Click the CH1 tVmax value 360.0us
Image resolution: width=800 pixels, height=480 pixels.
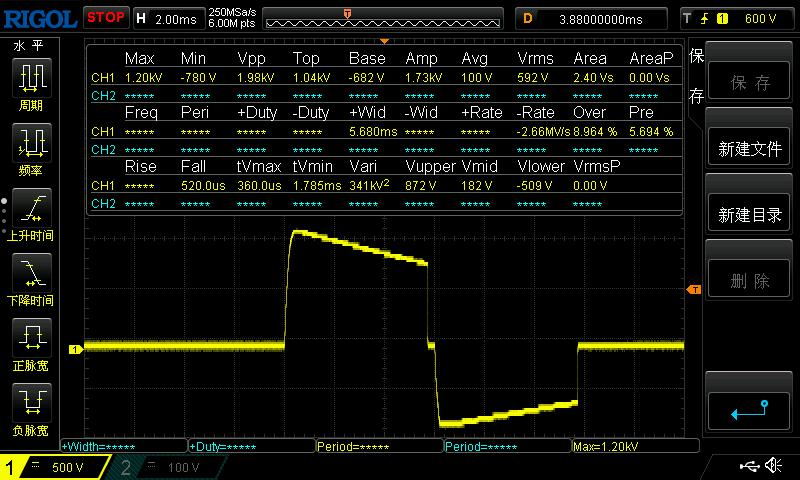pyautogui.click(x=259, y=186)
